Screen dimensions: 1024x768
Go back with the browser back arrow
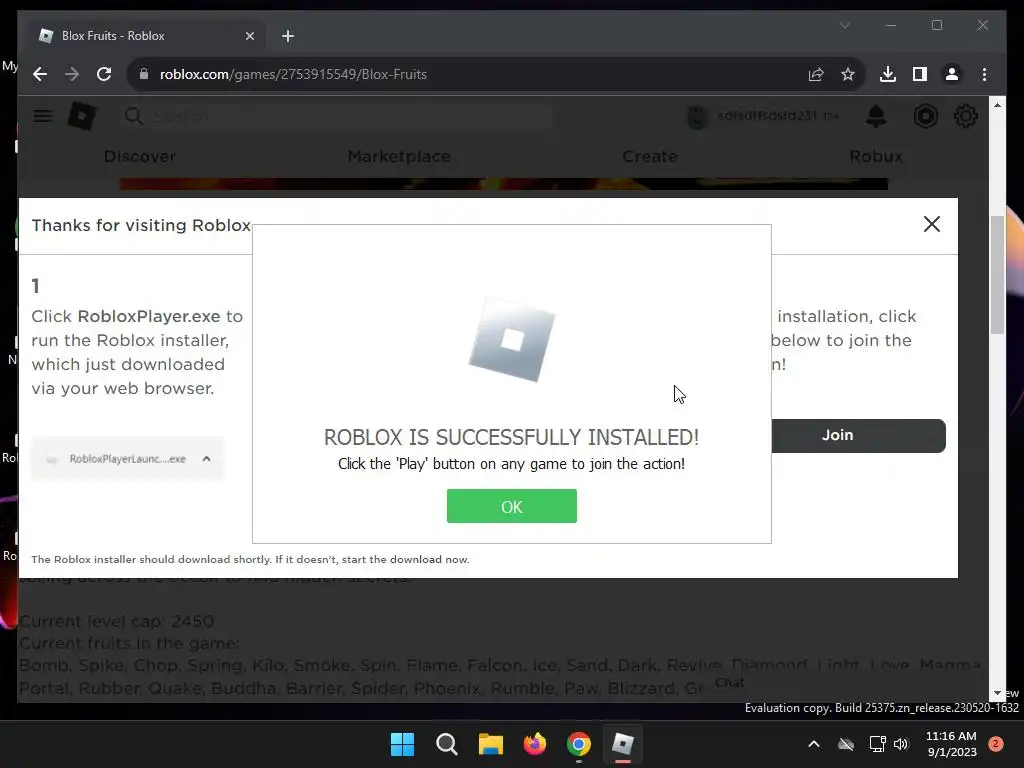[40, 74]
